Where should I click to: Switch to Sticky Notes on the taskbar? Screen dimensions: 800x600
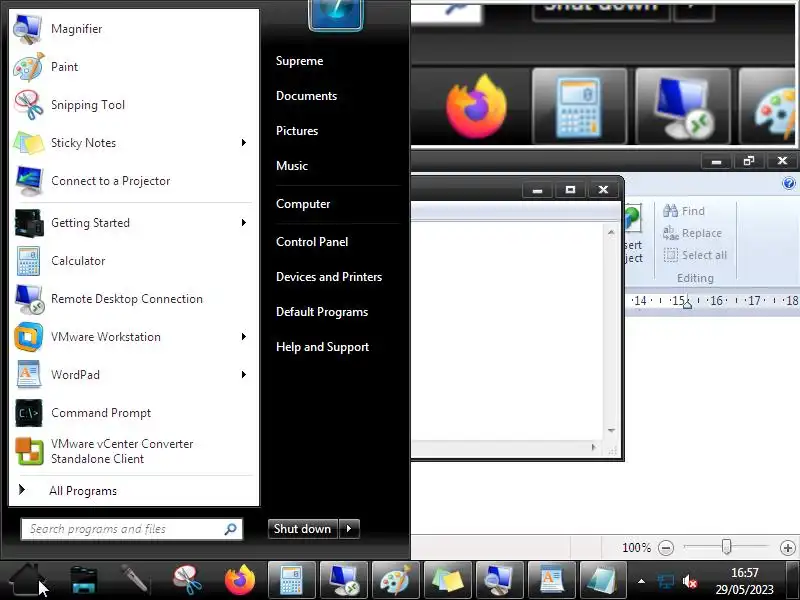(448, 580)
